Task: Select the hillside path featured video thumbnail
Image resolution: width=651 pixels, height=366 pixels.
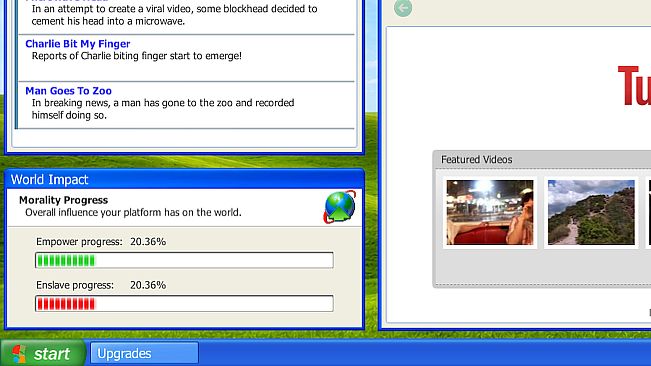Action: pos(591,212)
